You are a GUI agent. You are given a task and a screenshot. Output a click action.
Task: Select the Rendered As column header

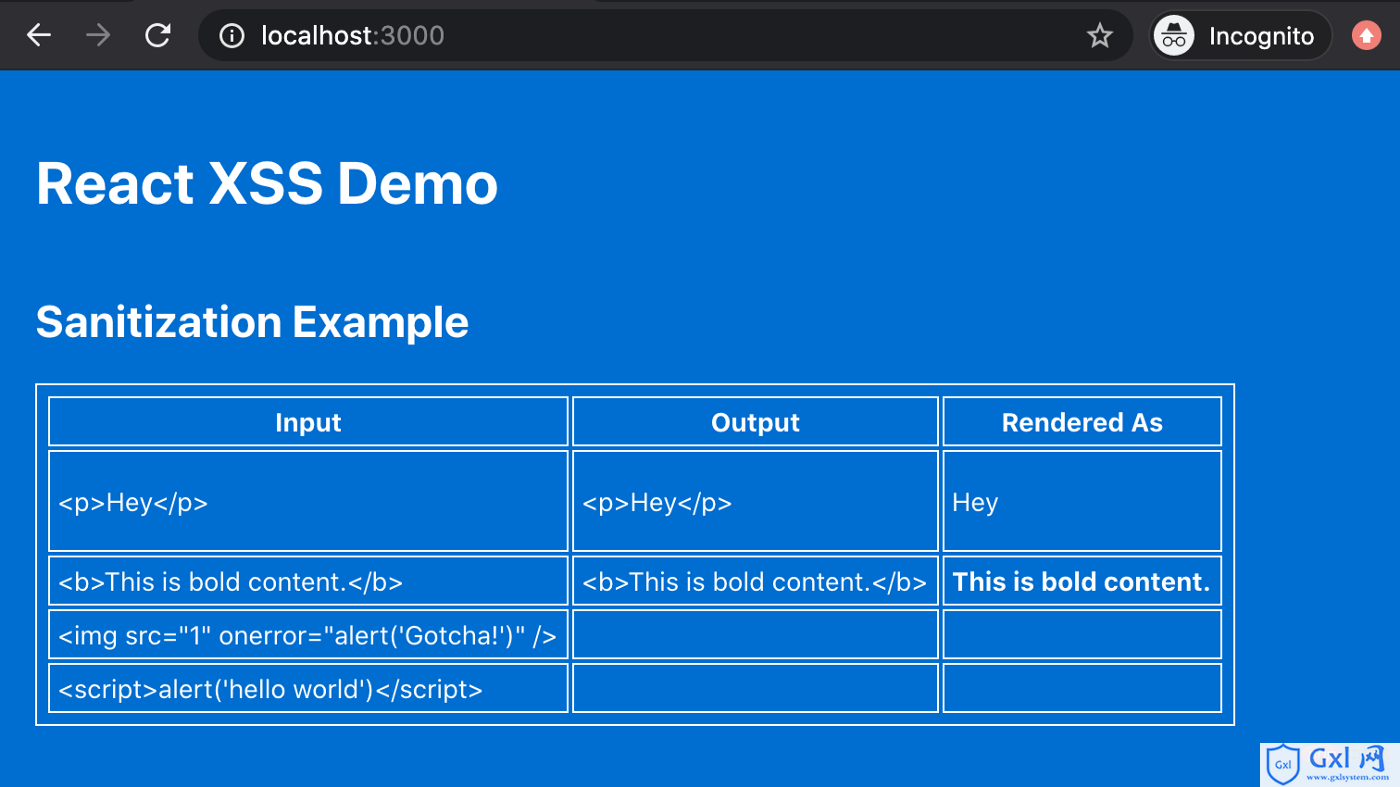tap(1082, 422)
